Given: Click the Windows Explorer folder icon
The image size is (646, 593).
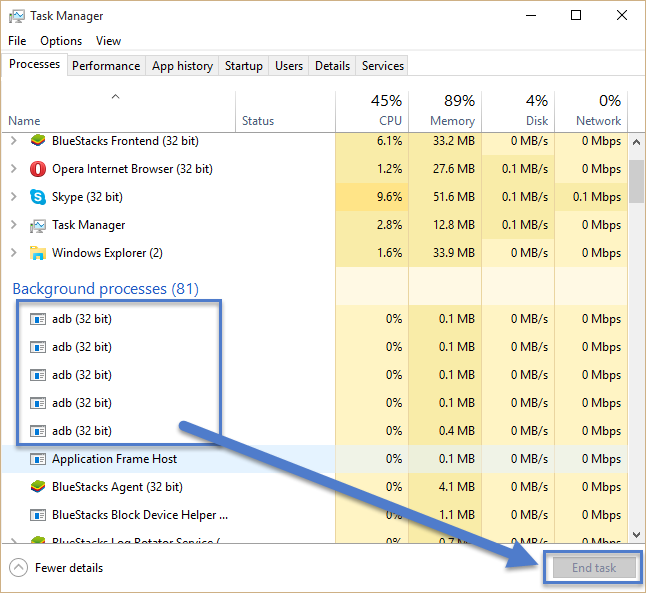Looking at the screenshot, I should point(38,253).
